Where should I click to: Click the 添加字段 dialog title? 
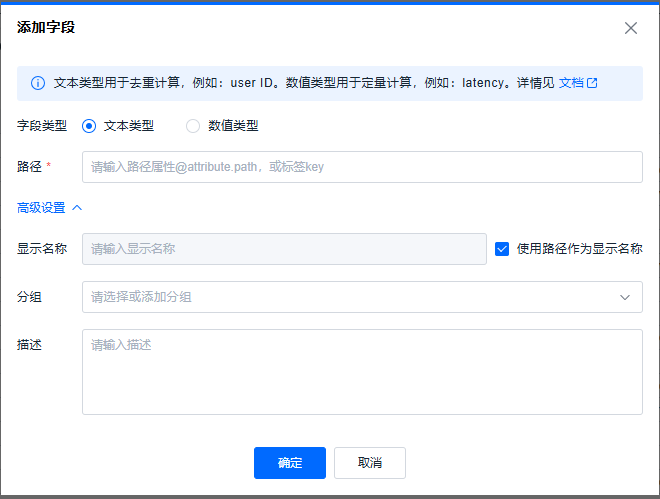click(46, 28)
